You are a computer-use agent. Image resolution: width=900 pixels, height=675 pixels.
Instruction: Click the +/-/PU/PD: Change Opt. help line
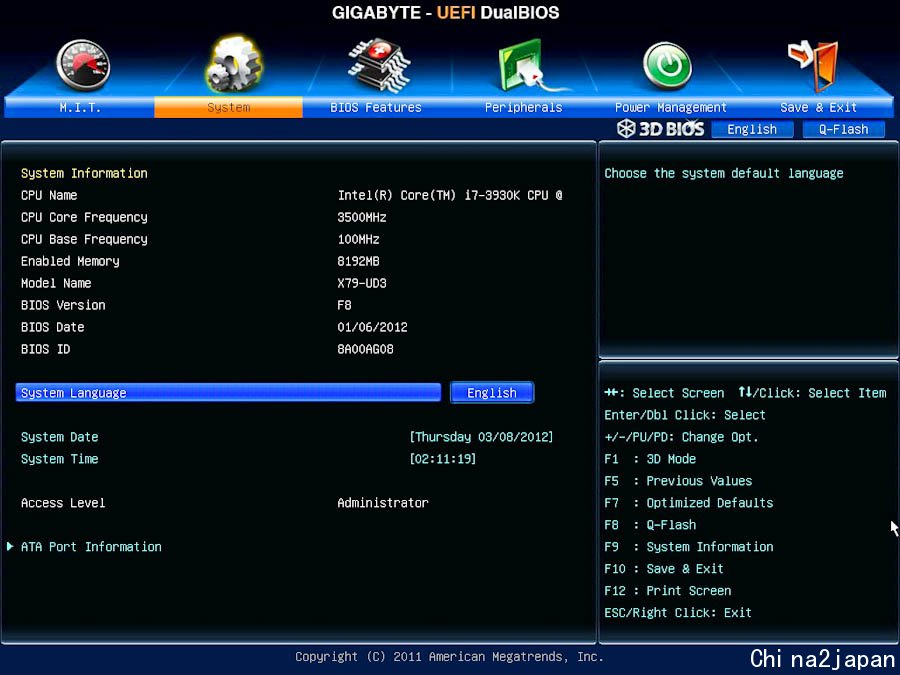(681, 437)
